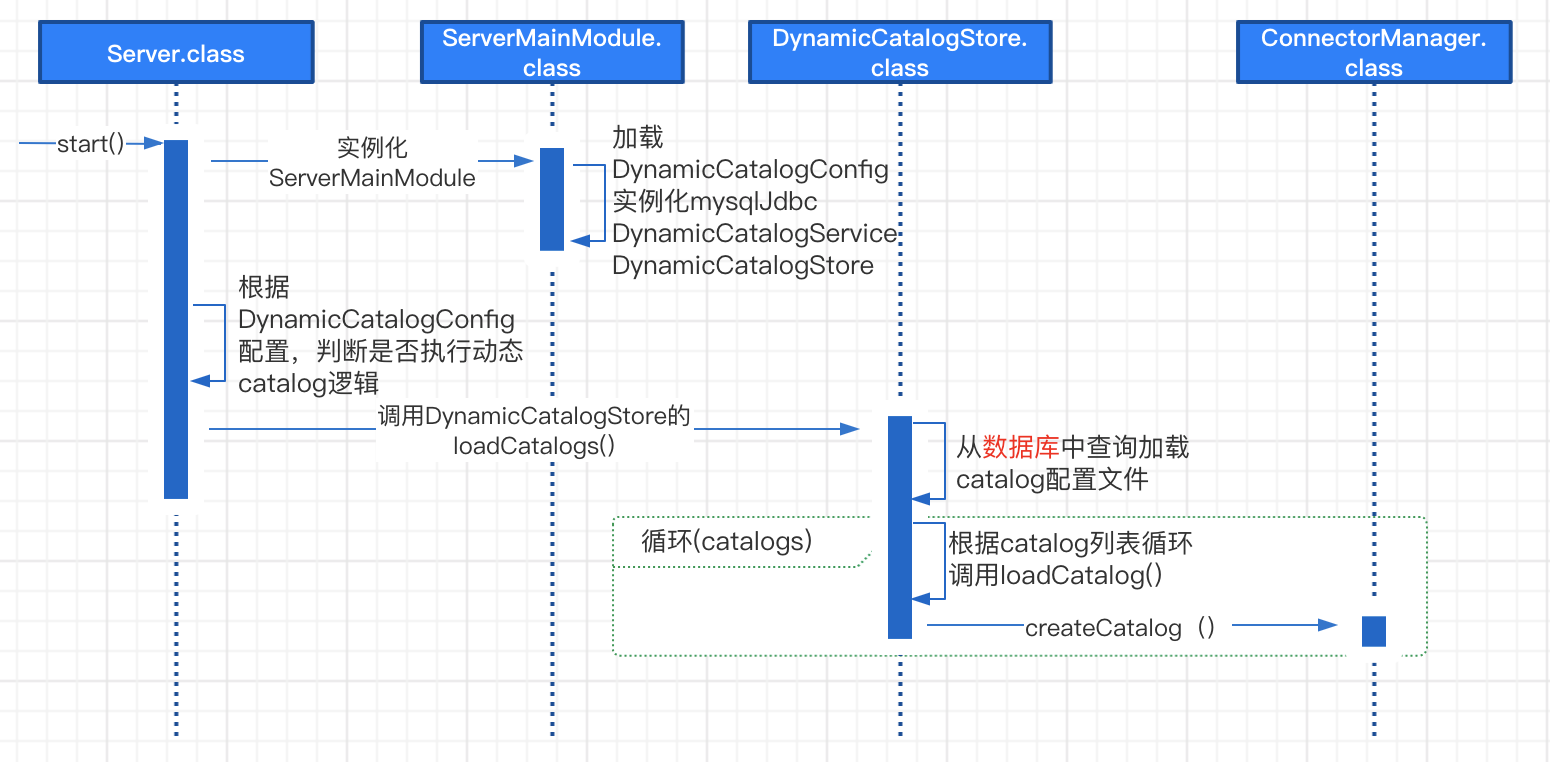Click arrowhead pointing into ServerMainModule activation bar
The image size is (1550, 762).
(x=524, y=161)
